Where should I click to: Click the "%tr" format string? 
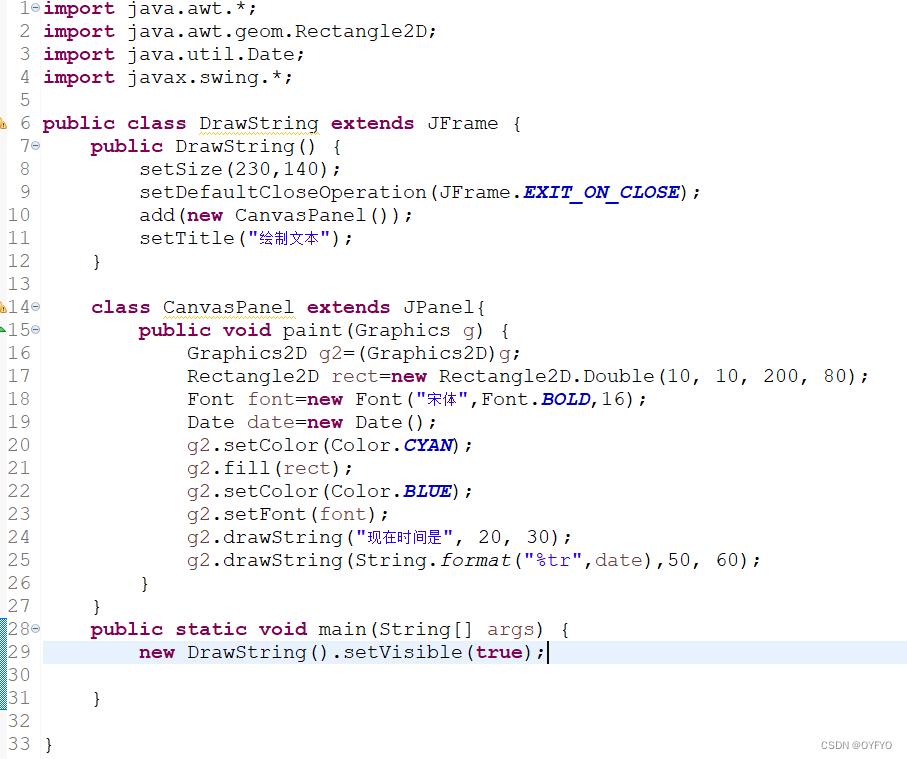pos(553,560)
